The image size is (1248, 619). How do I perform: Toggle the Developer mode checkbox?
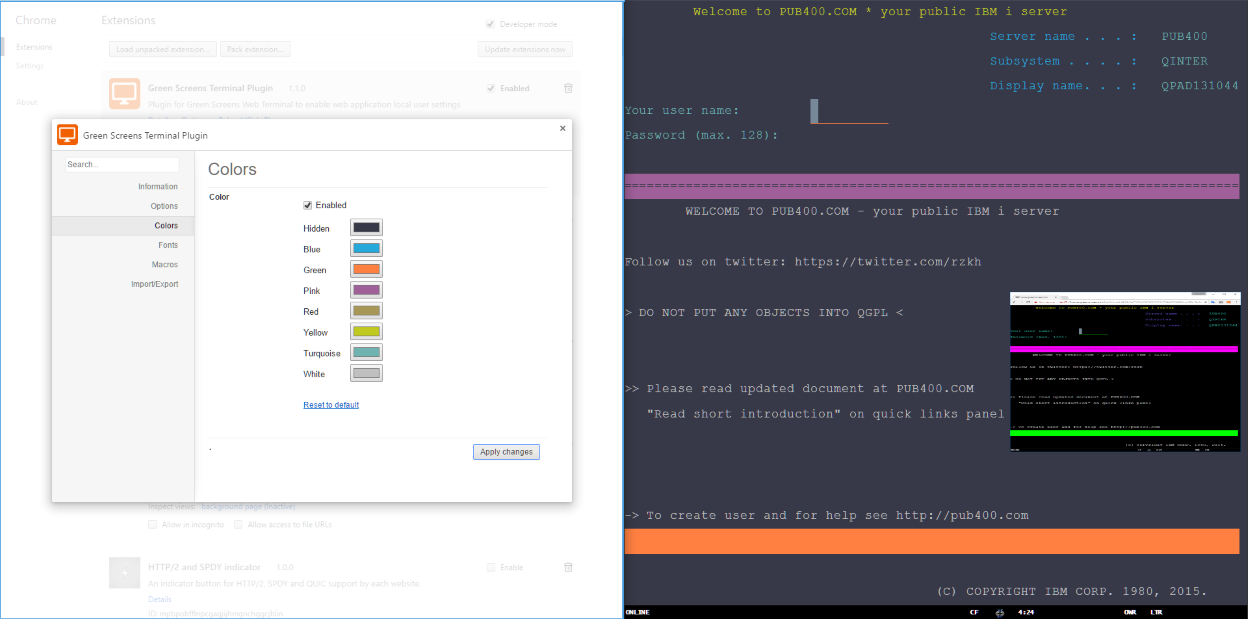coord(490,23)
